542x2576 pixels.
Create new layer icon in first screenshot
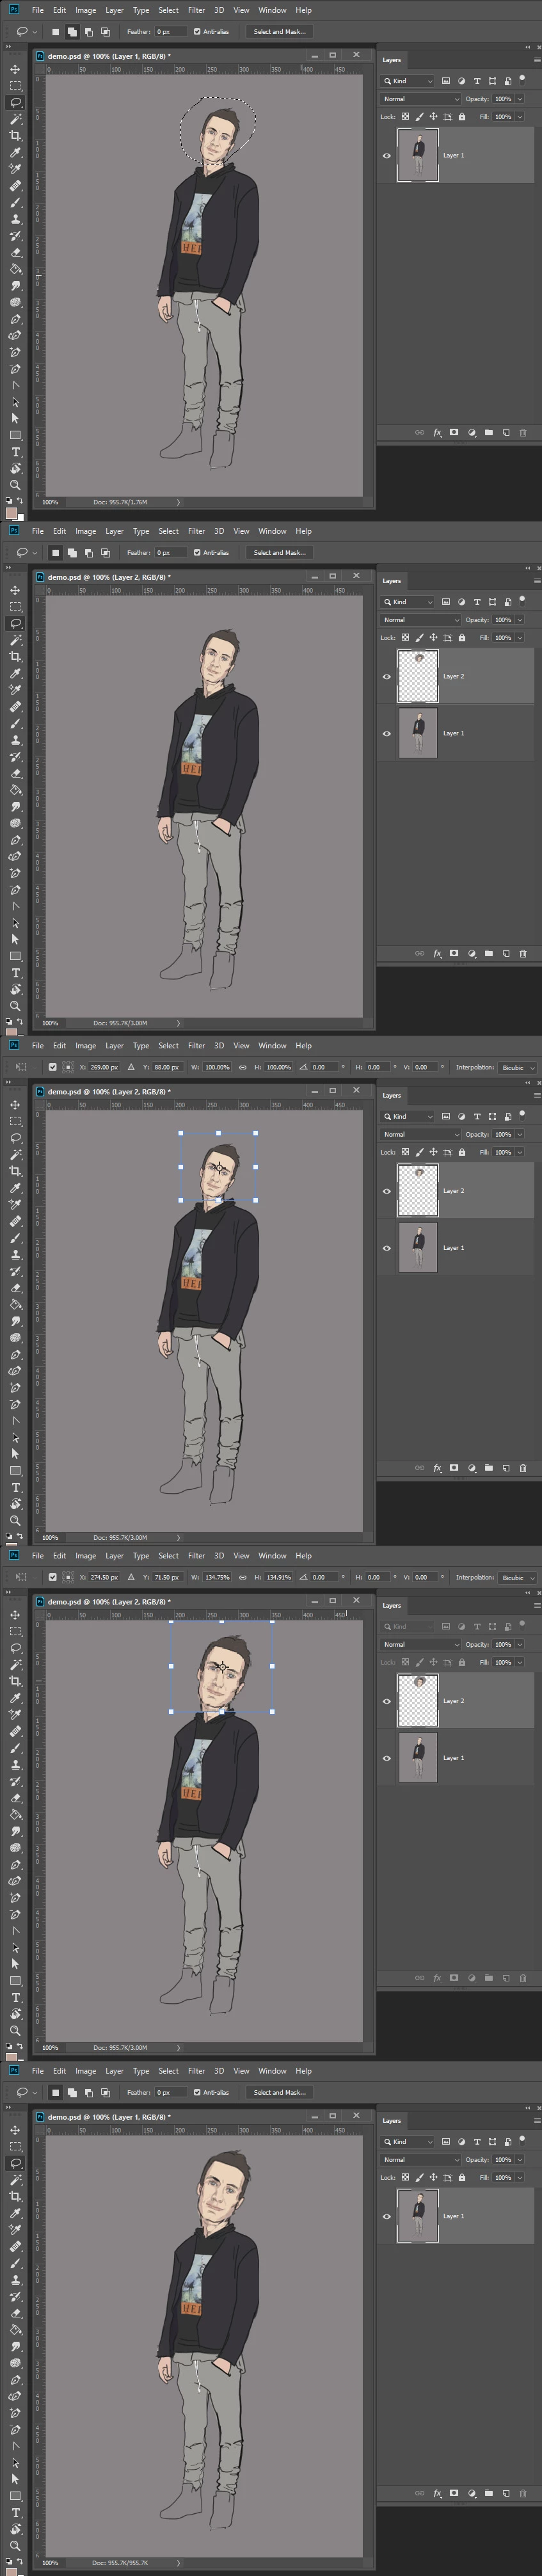click(506, 432)
